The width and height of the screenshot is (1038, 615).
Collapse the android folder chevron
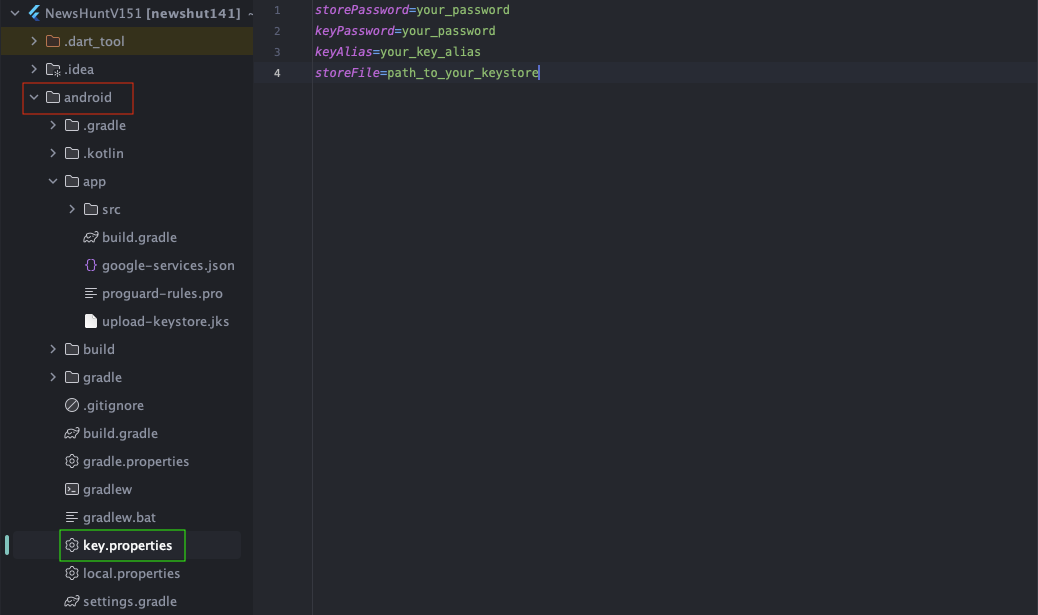(34, 98)
